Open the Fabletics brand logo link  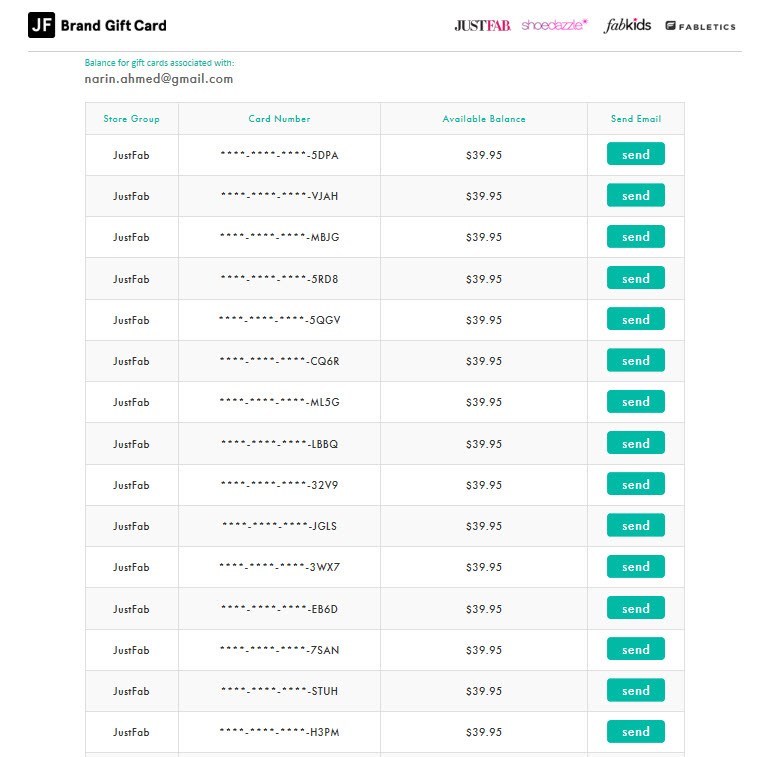tap(700, 26)
